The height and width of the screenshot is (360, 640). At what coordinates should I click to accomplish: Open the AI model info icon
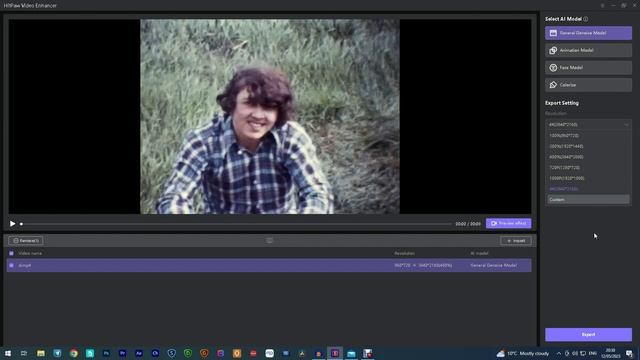[586, 19]
